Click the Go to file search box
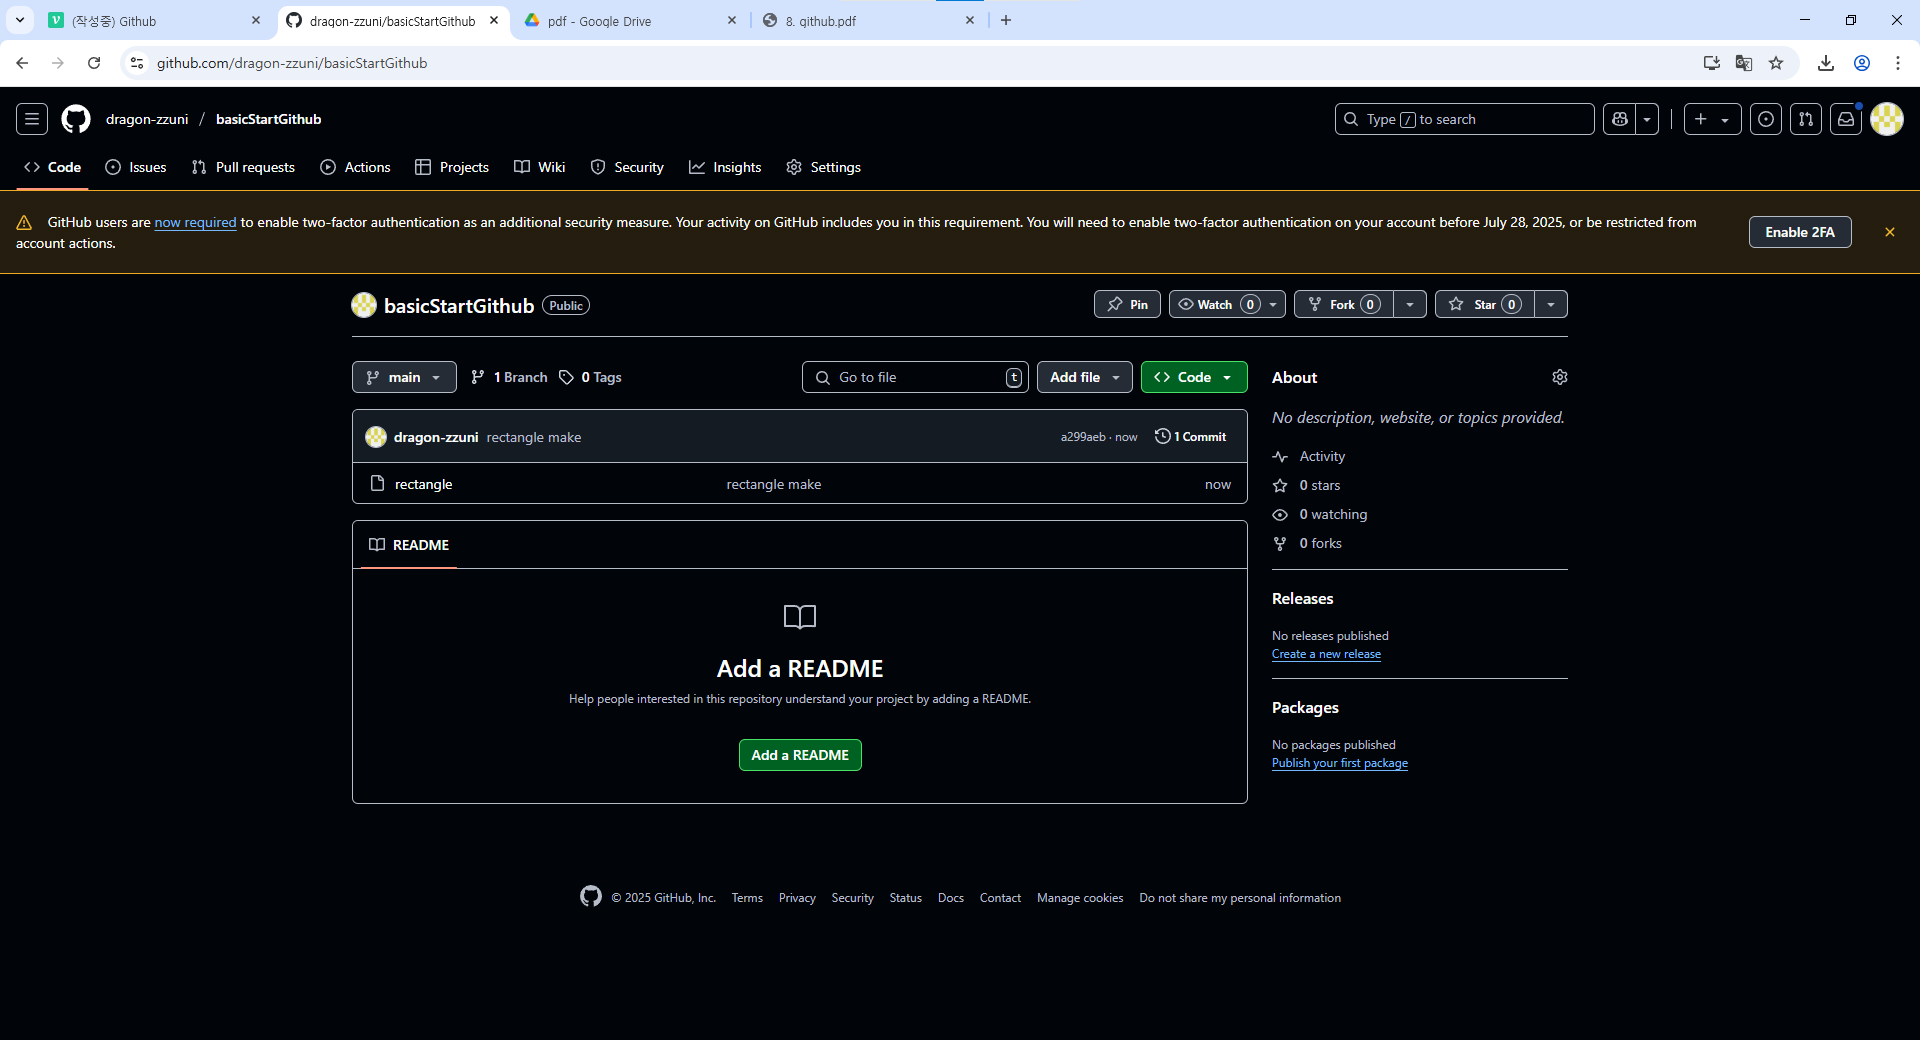This screenshot has height=1040, width=1920. click(915, 377)
